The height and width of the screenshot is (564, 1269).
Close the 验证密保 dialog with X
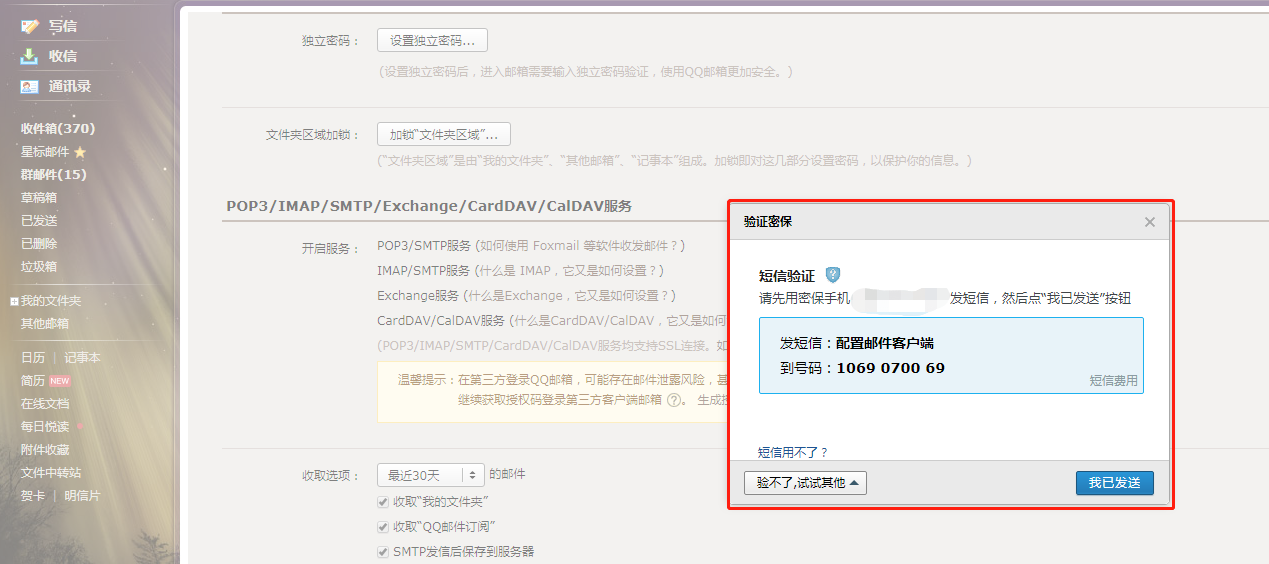[1150, 222]
